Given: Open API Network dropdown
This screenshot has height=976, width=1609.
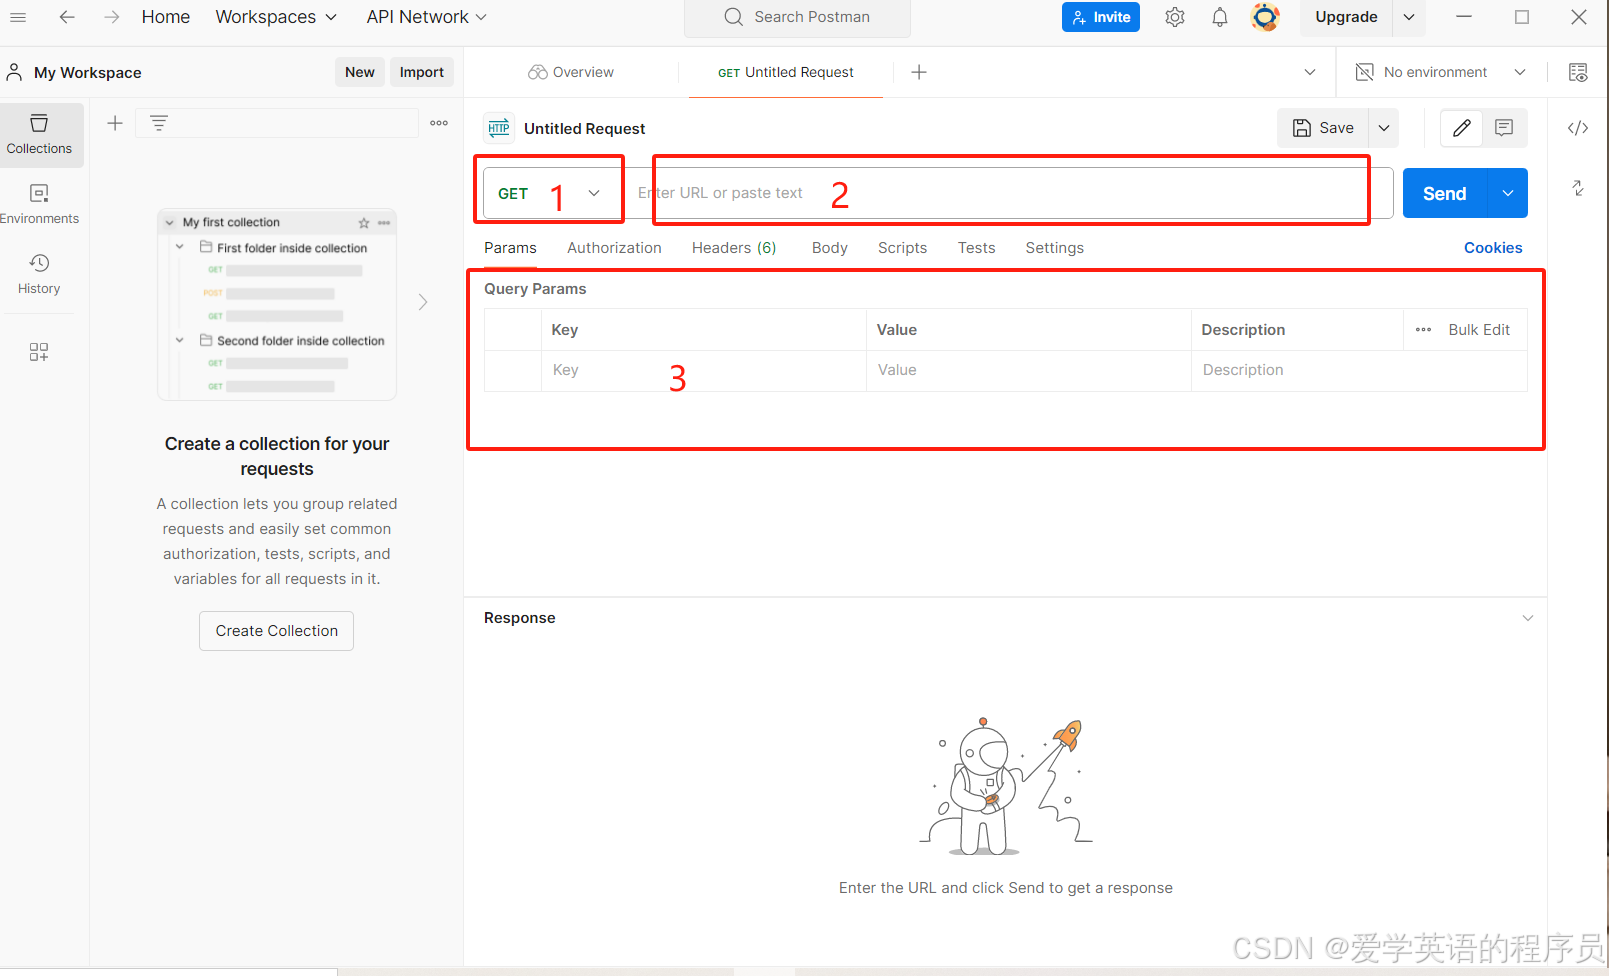Looking at the screenshot, I should [x=426, y=17].
